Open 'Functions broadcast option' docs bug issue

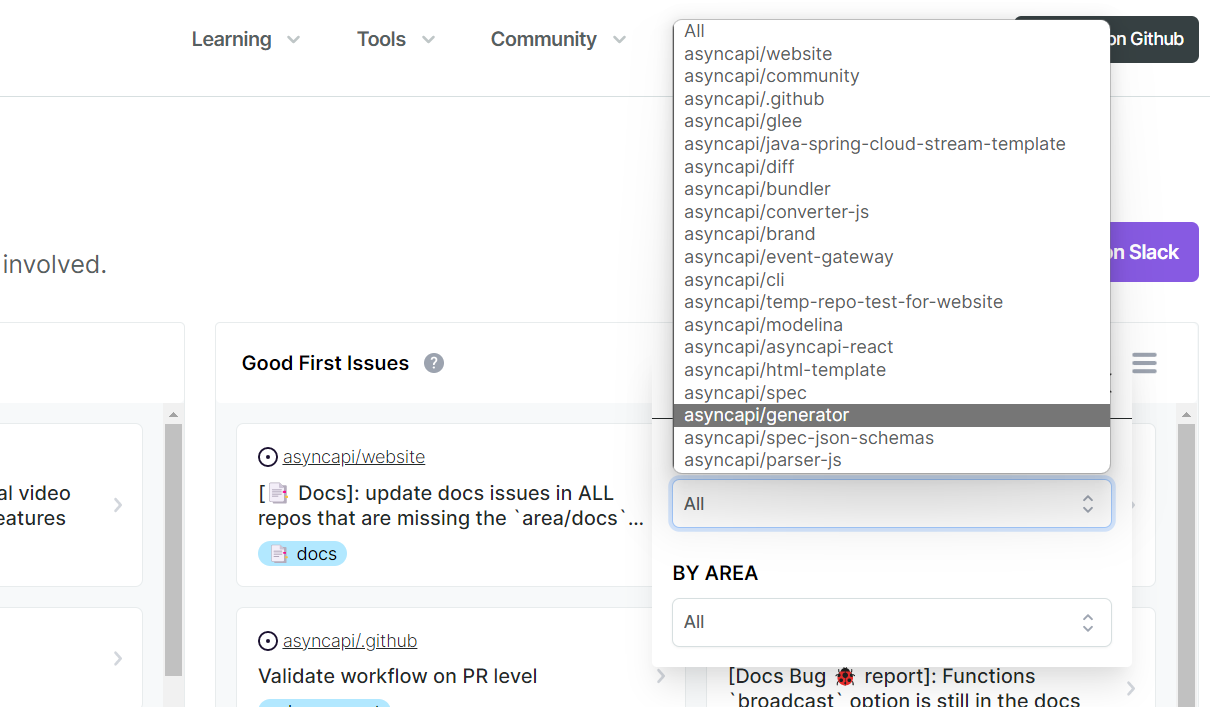pyautogui.click(x=904, y=688)
